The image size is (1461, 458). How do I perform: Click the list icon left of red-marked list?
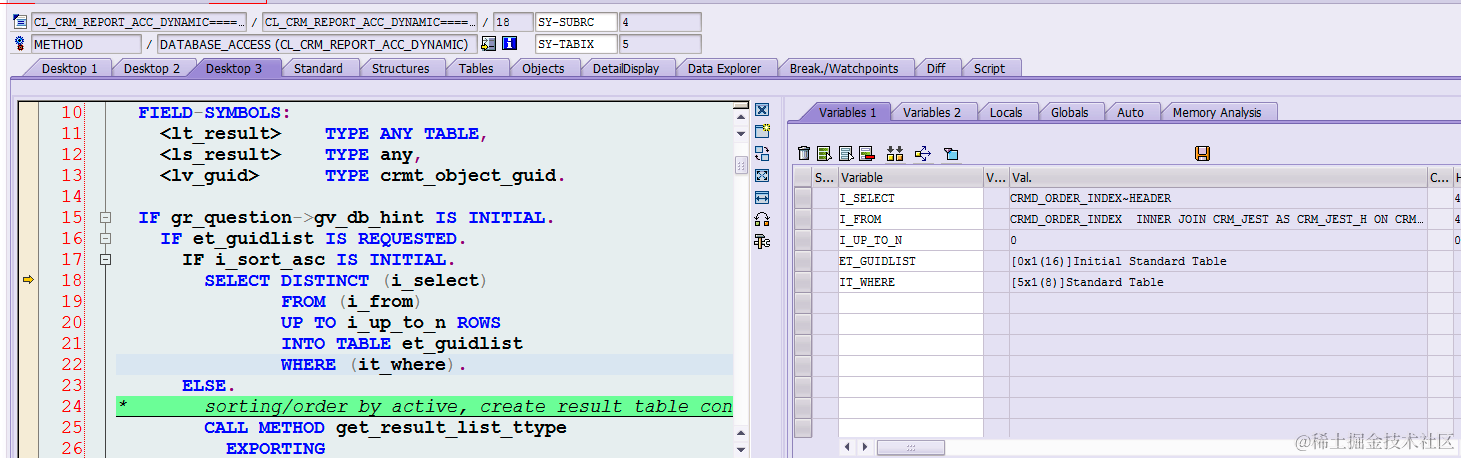846,153
